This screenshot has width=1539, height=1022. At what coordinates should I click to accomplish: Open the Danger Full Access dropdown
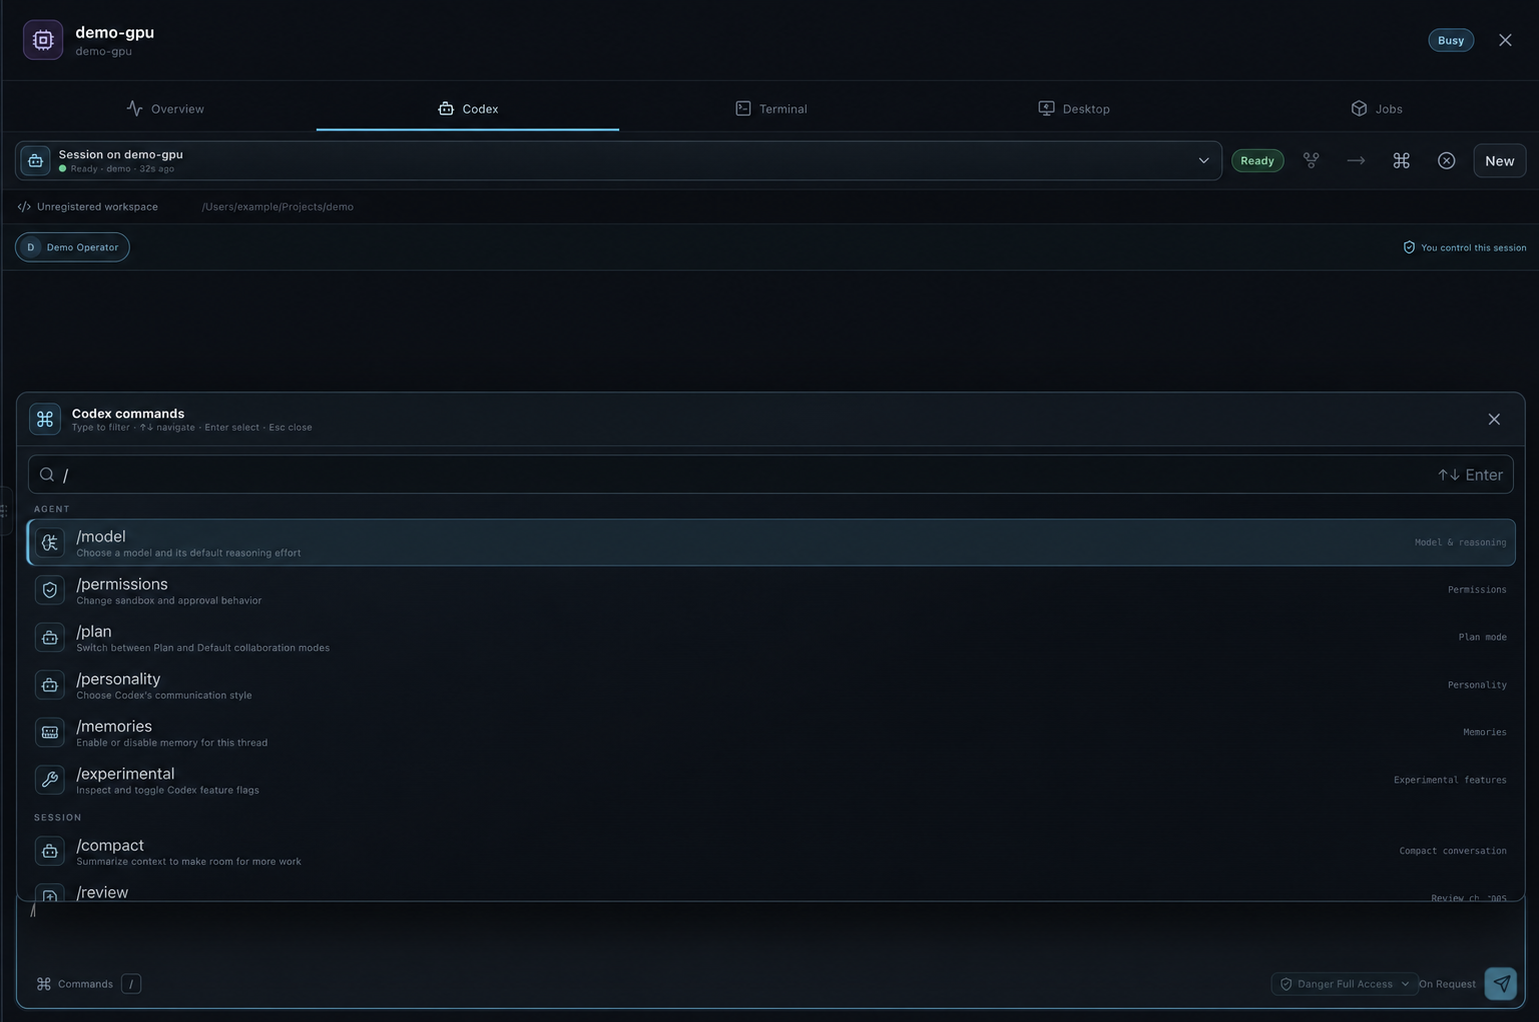tap(1344, 984)
